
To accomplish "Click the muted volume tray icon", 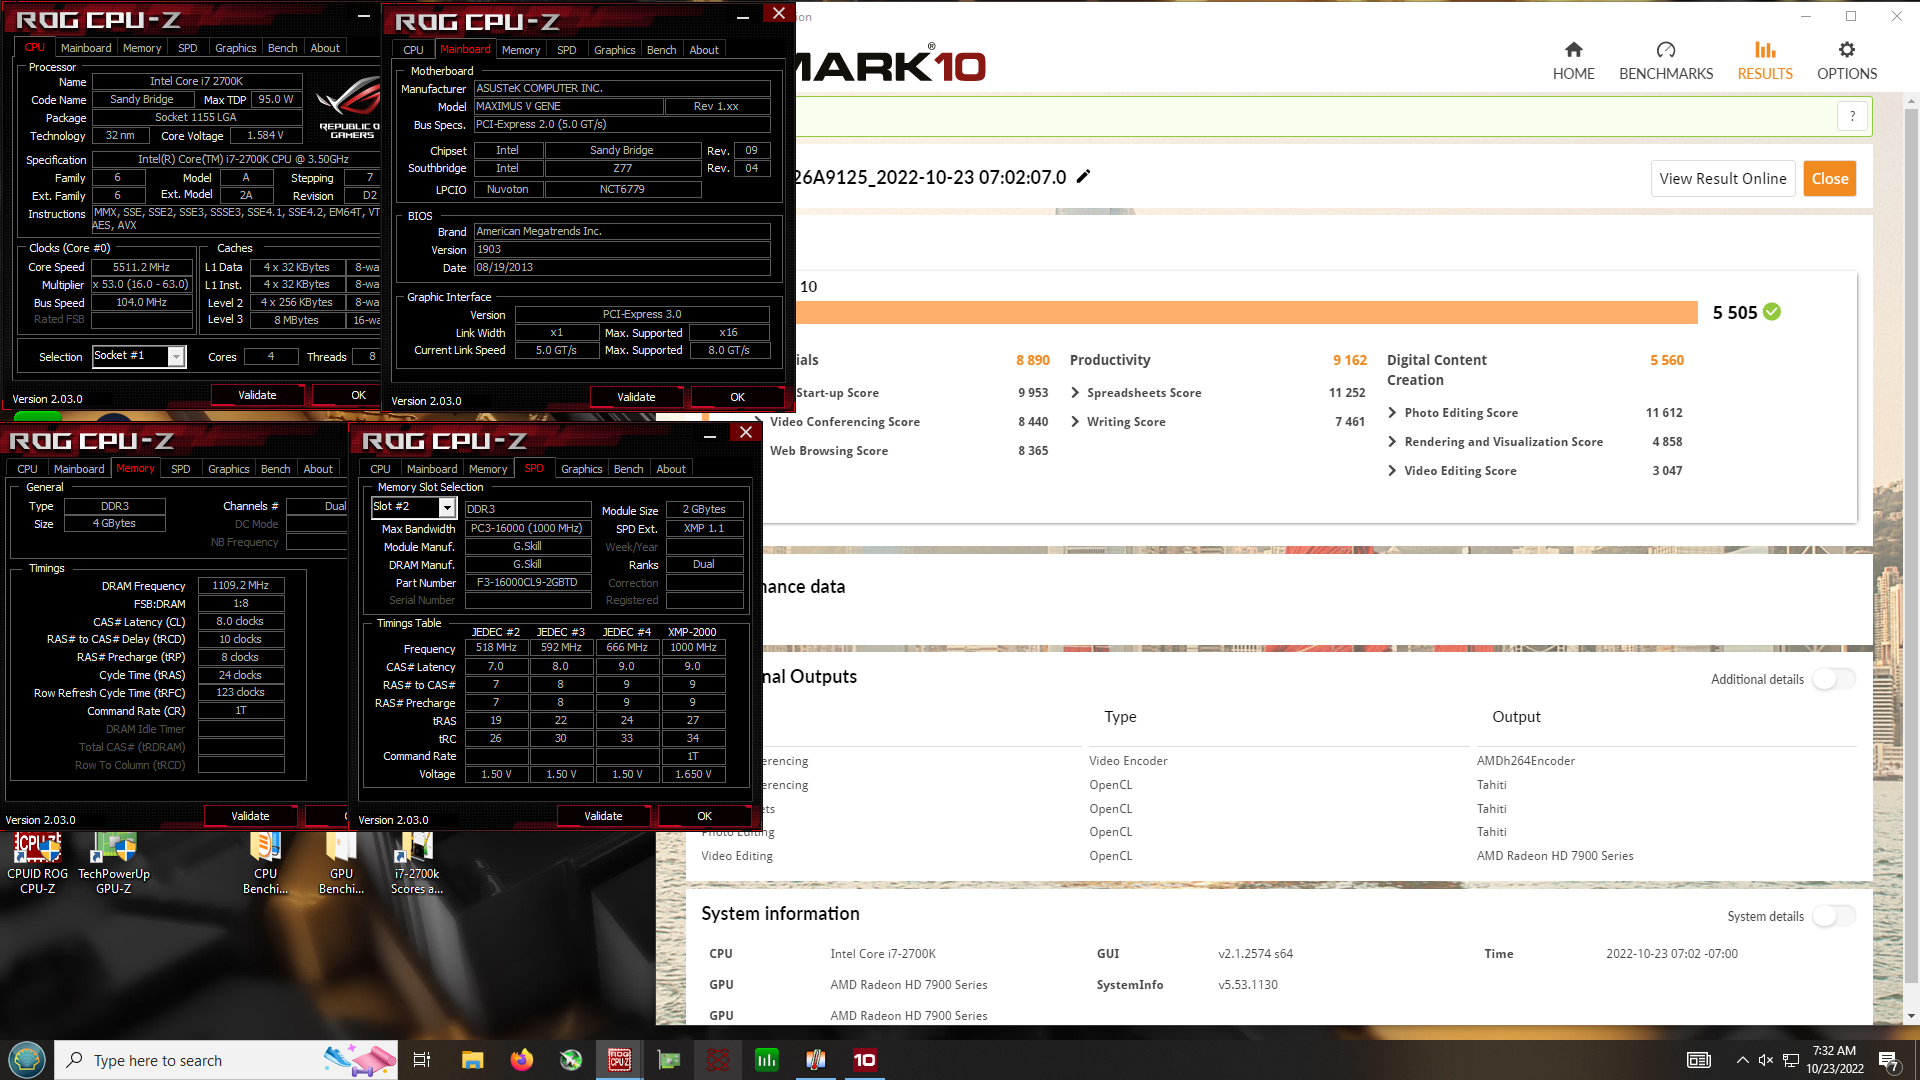I will tap(1766, 1060).
